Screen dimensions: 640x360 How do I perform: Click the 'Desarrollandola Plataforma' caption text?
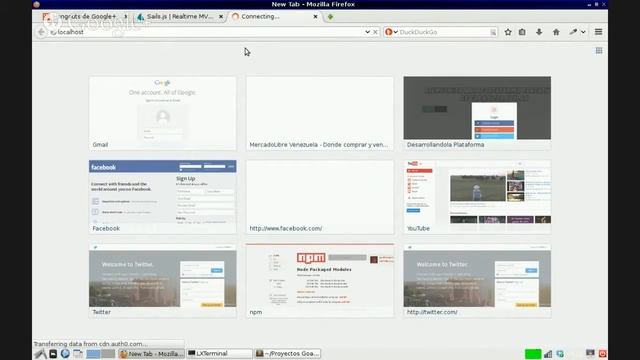coord(445,144)
